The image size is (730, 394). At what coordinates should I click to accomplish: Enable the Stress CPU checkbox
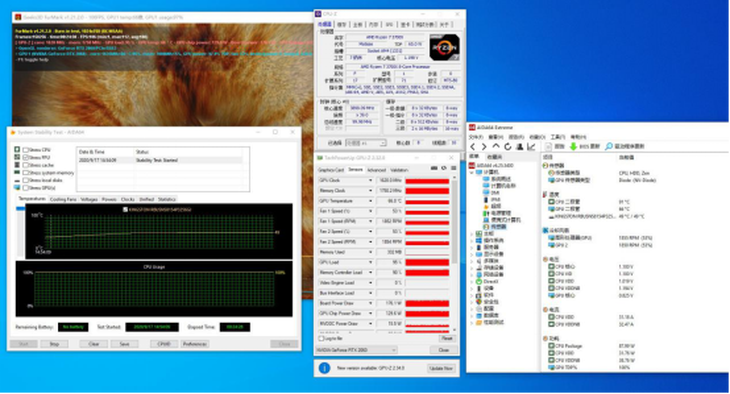pos(26,150)
